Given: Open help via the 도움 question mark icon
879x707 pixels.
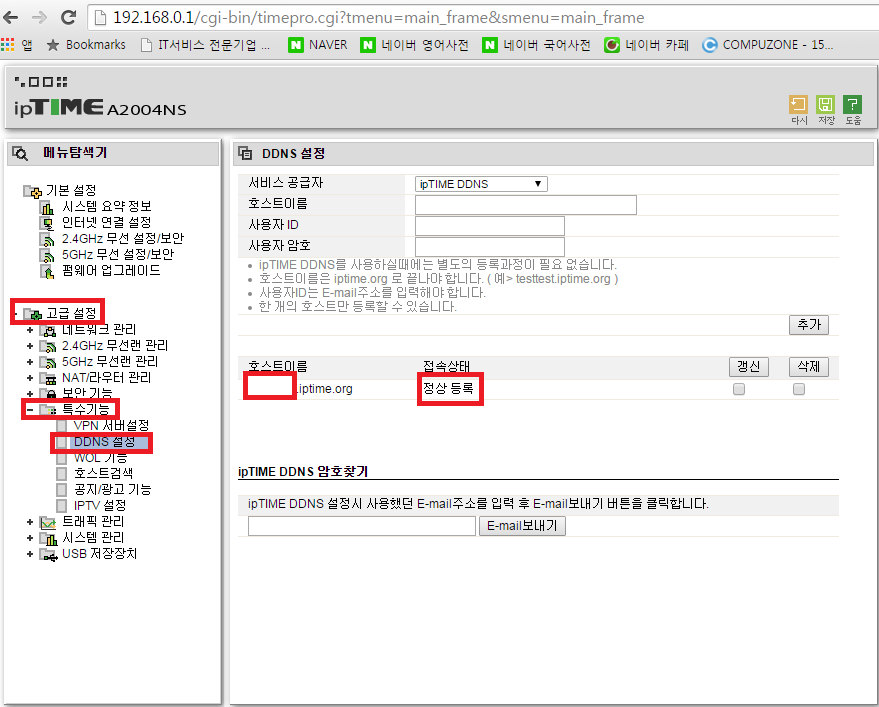Looking at the screenshot, I should click(852, 102).
